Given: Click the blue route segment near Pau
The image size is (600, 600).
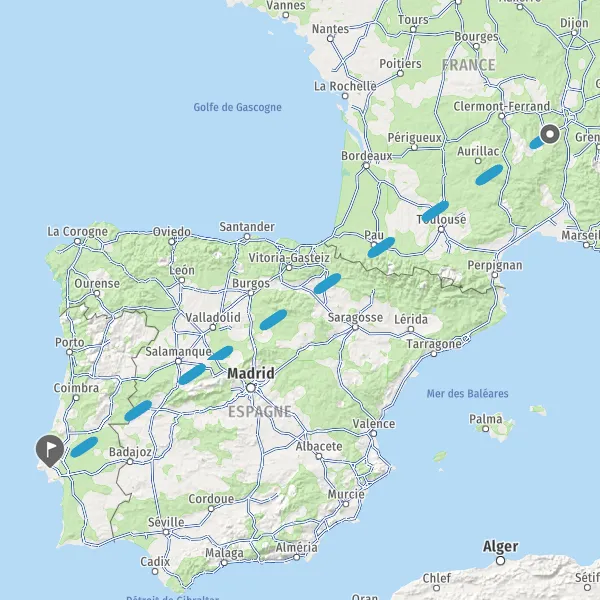Looking at the screenshot, I should tap(381, 247).
